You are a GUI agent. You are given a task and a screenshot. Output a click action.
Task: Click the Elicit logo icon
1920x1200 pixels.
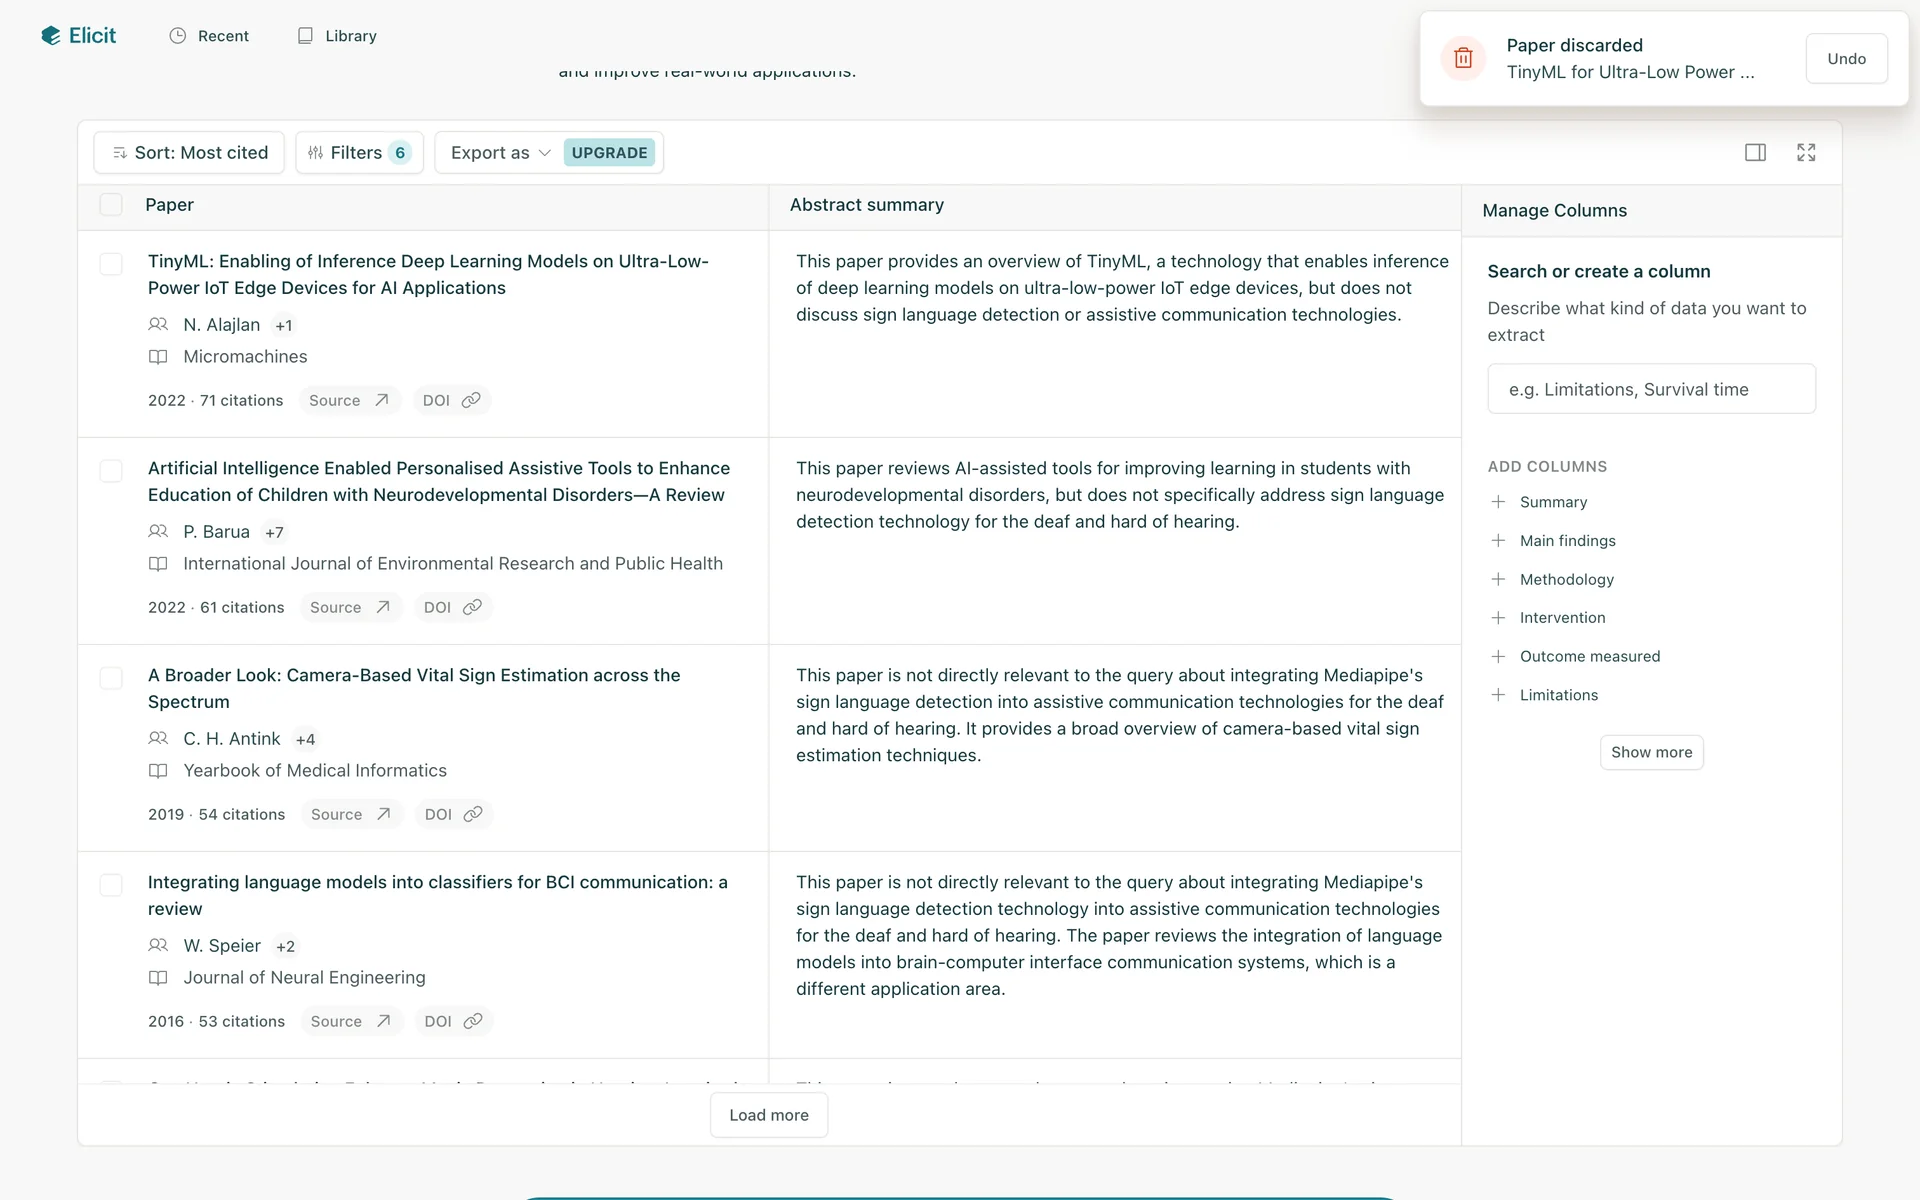(51, 36)
